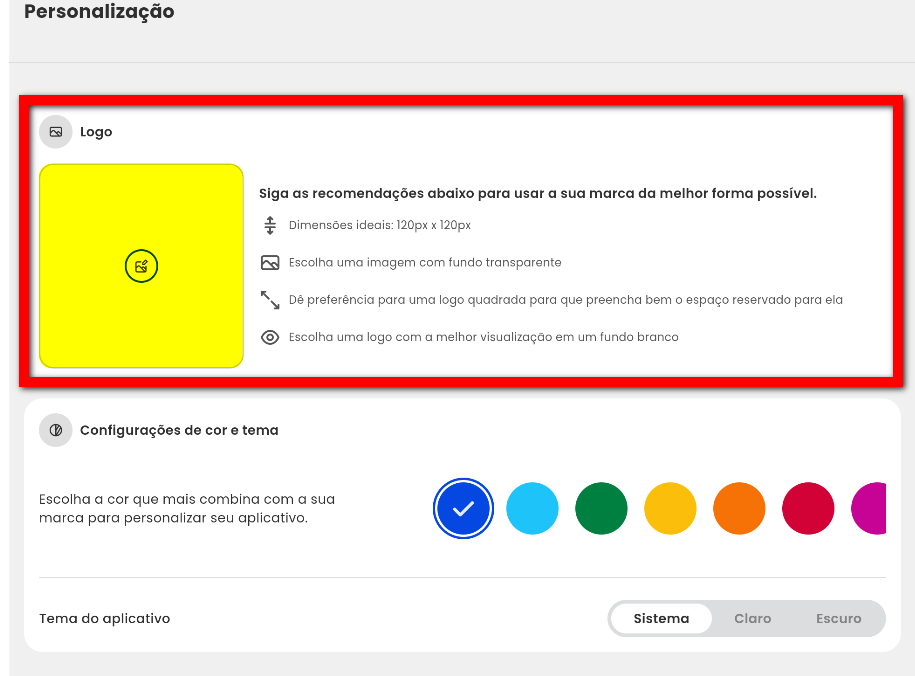Select the orange color swatch
Viewport: 915px width, 676px height.
click(x=739, y=508)
